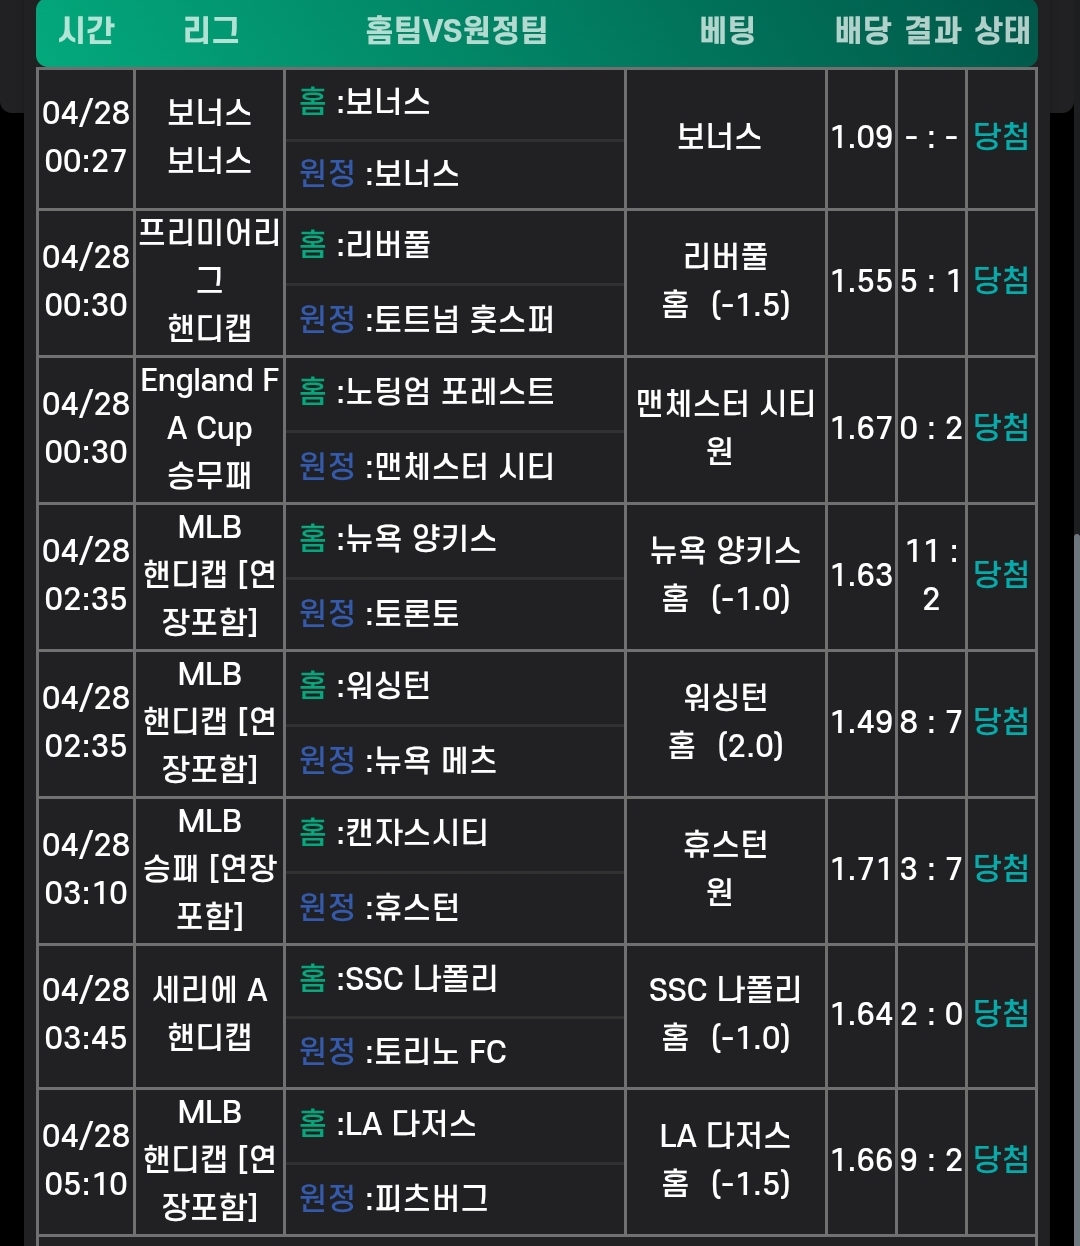The height and width of the screenshot is (1246, 1080).
Task: Click the 1.71 odds for 휴스턴 bet
Action: coord(861,869)
